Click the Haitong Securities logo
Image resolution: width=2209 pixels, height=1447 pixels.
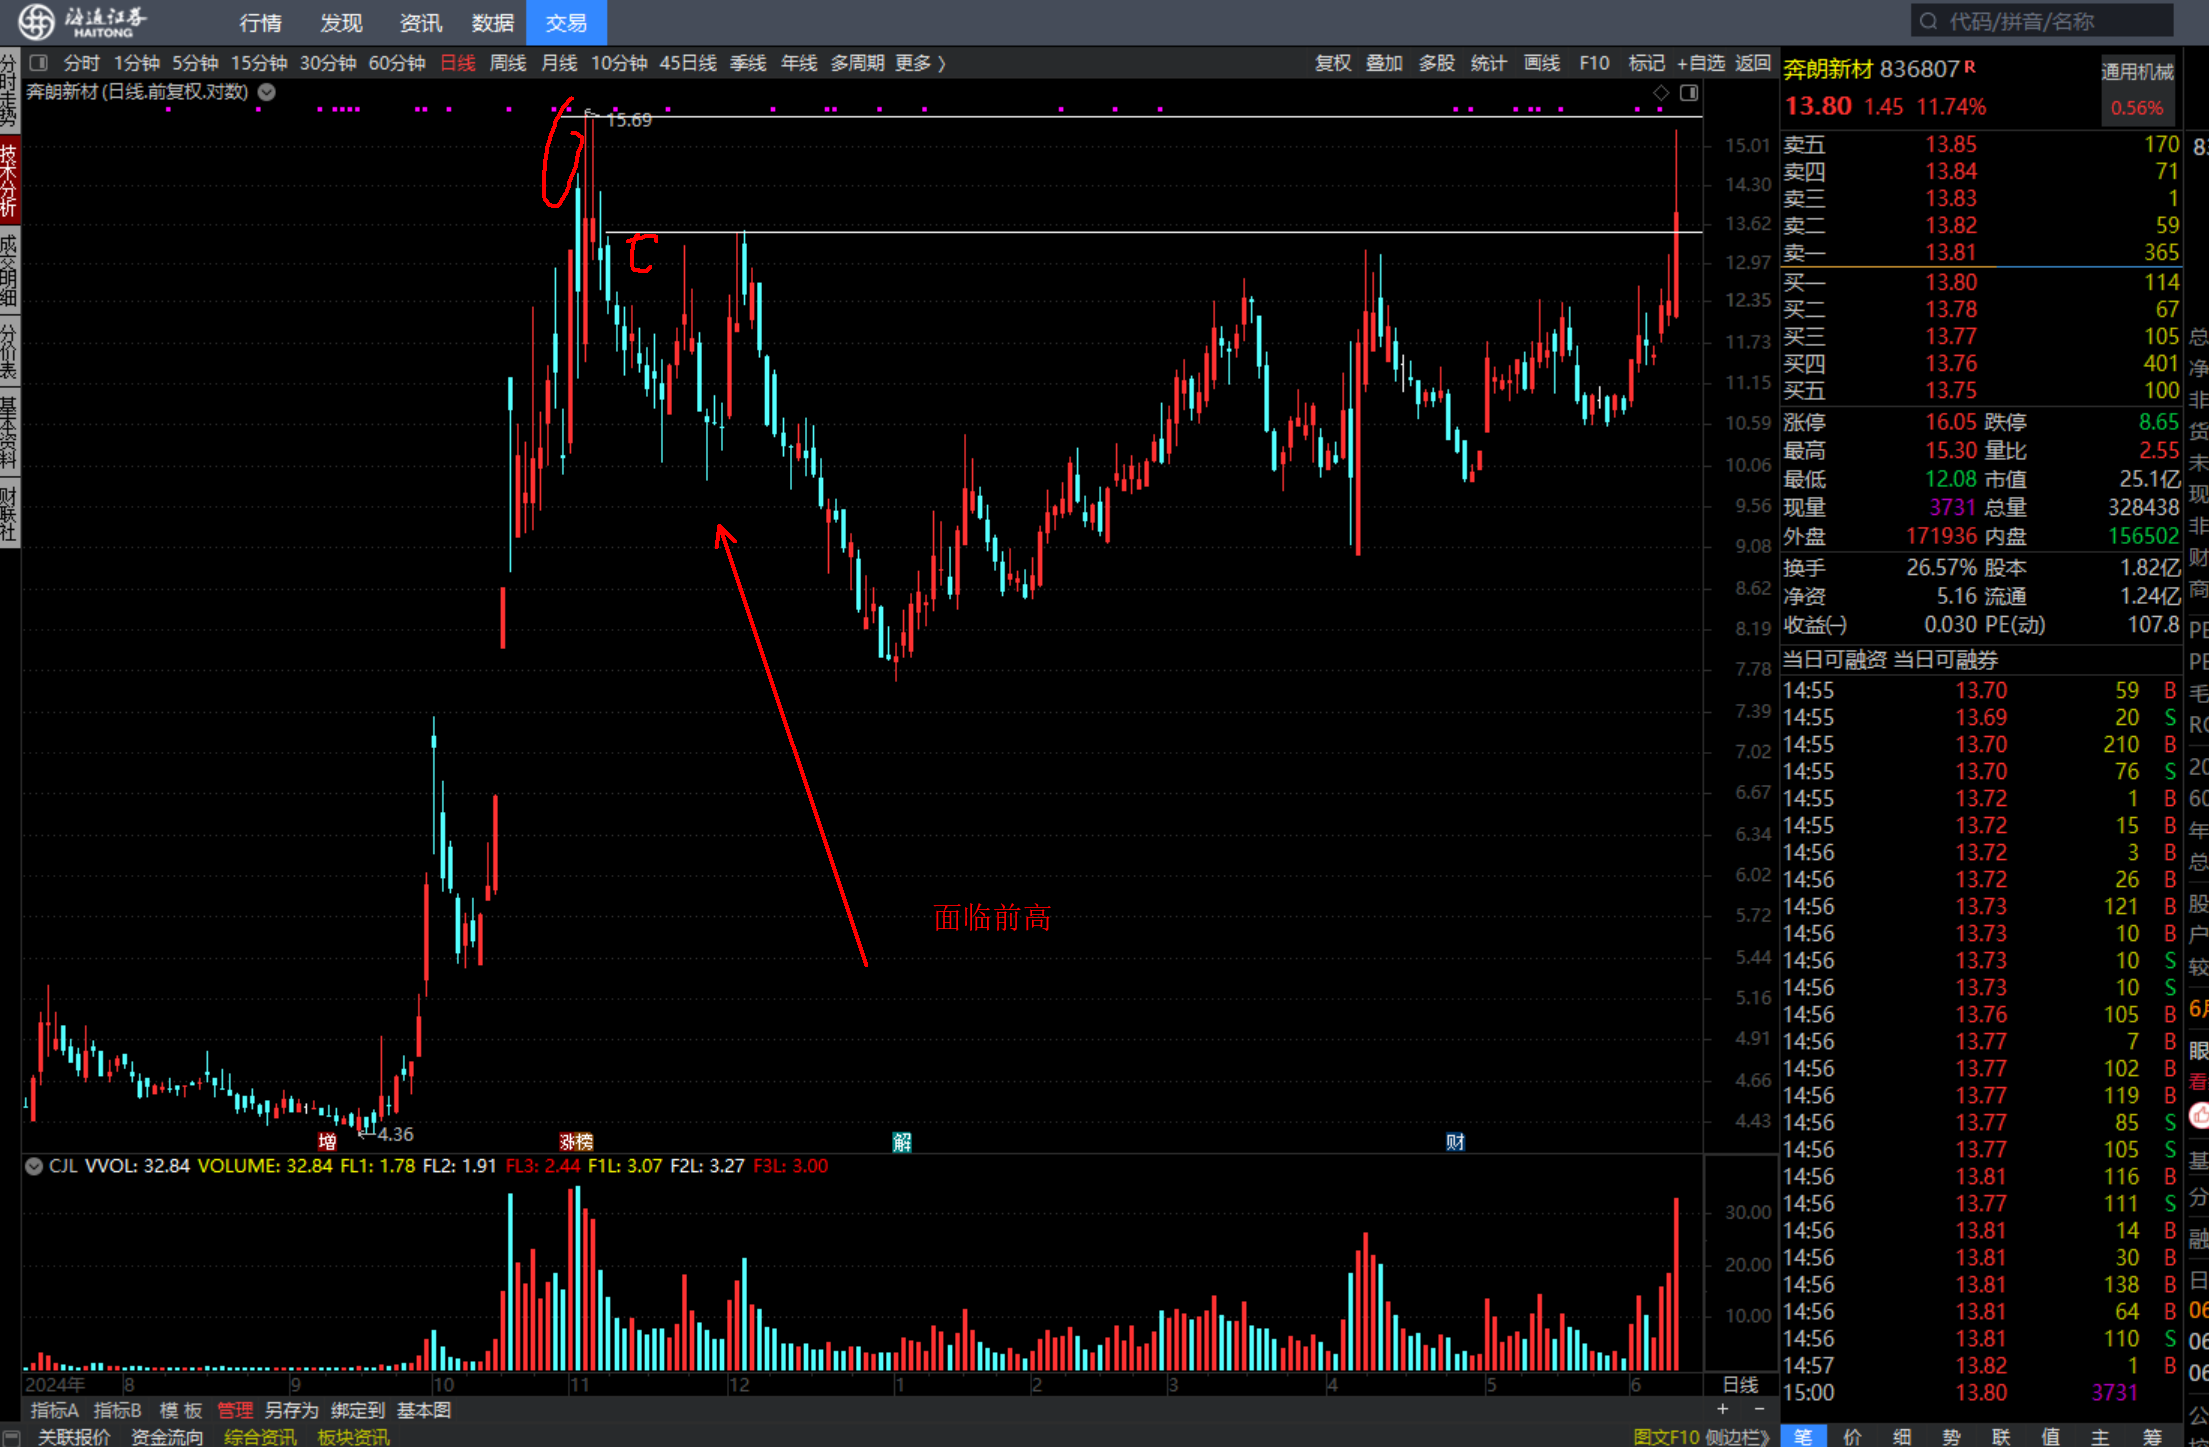82,21
